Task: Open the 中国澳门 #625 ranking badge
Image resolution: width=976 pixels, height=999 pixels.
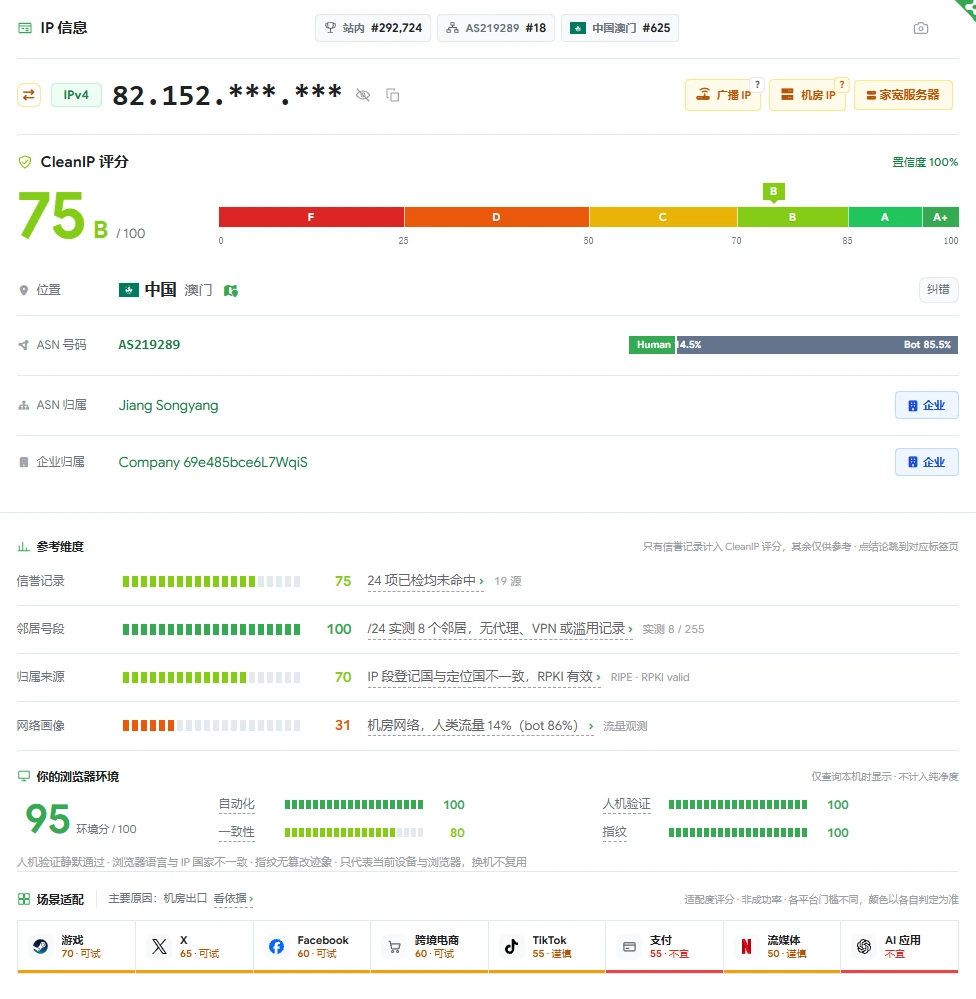Action: tap(620, 28)
